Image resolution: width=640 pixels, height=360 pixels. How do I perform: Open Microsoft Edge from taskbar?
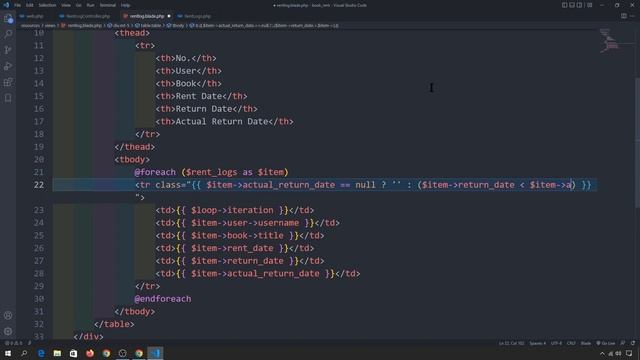click(x=41, y=353)
